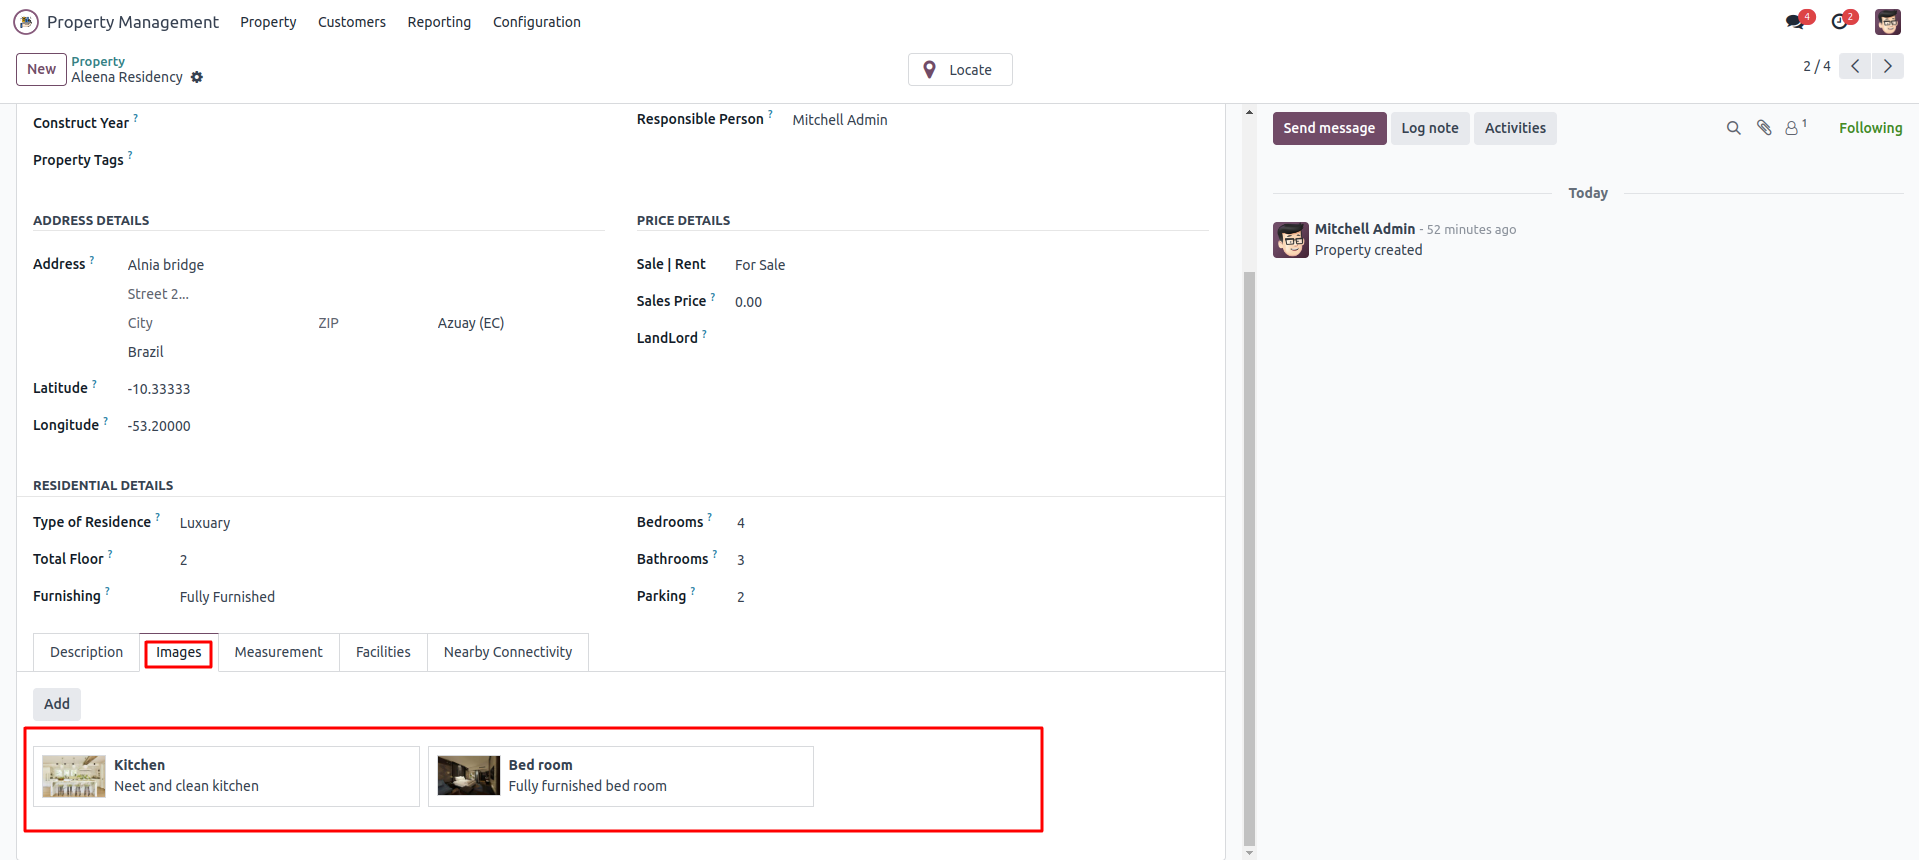Open the Kitchen image thumbnail
Viewport: 1919px width, 860px height.
(74, 776)
